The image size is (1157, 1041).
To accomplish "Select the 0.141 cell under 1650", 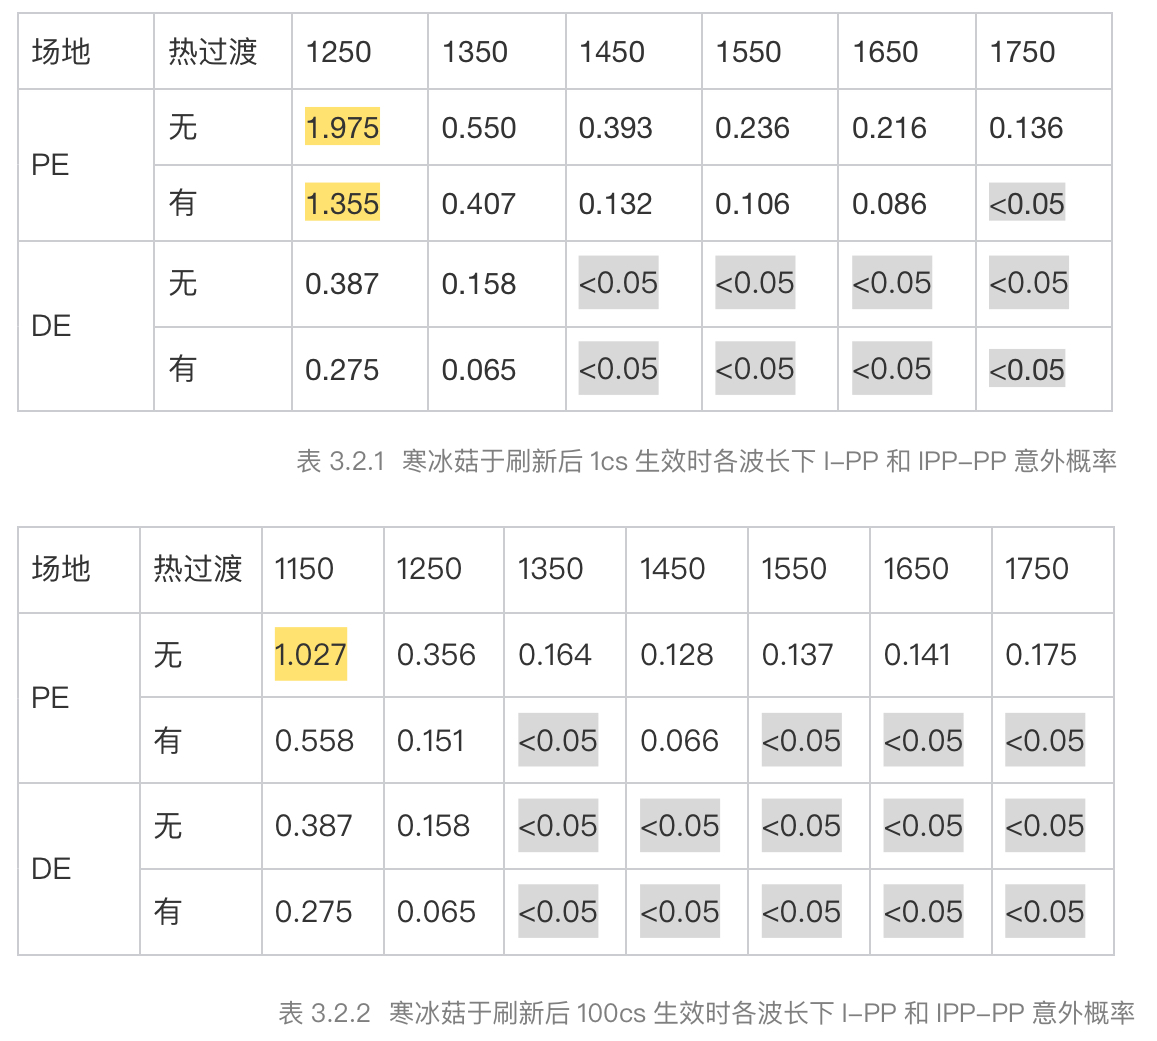I will pyautogui.click(x=919, y=655).
